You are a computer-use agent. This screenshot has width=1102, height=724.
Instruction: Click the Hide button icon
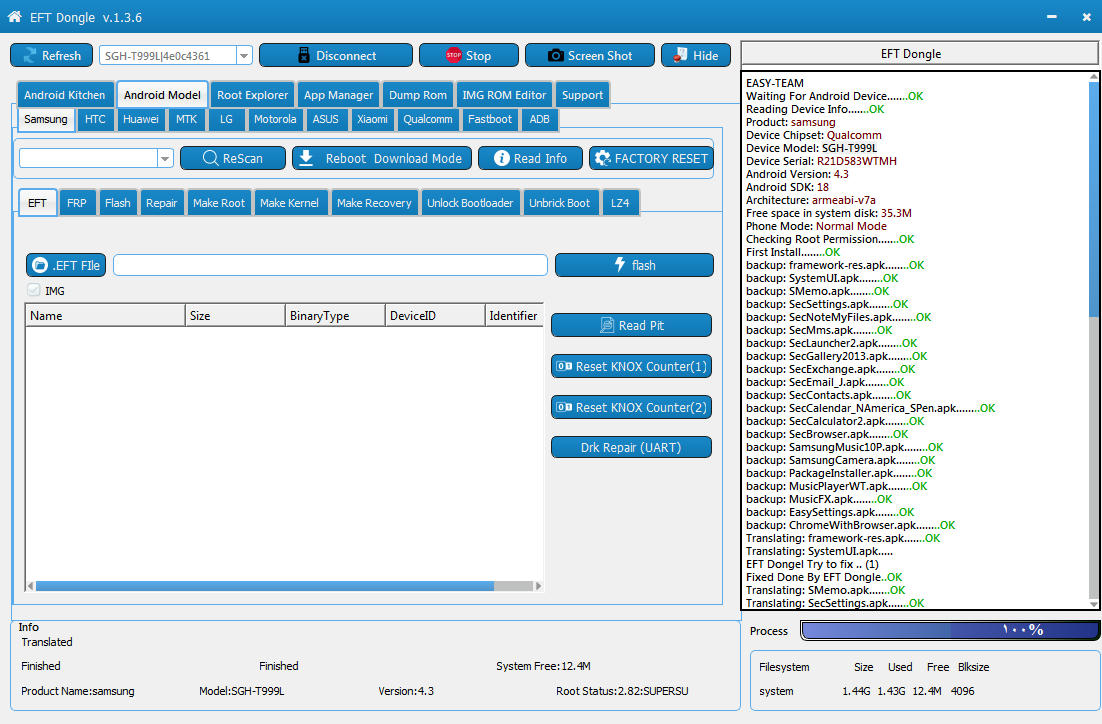pyautogui.click(x=680, y=56)
